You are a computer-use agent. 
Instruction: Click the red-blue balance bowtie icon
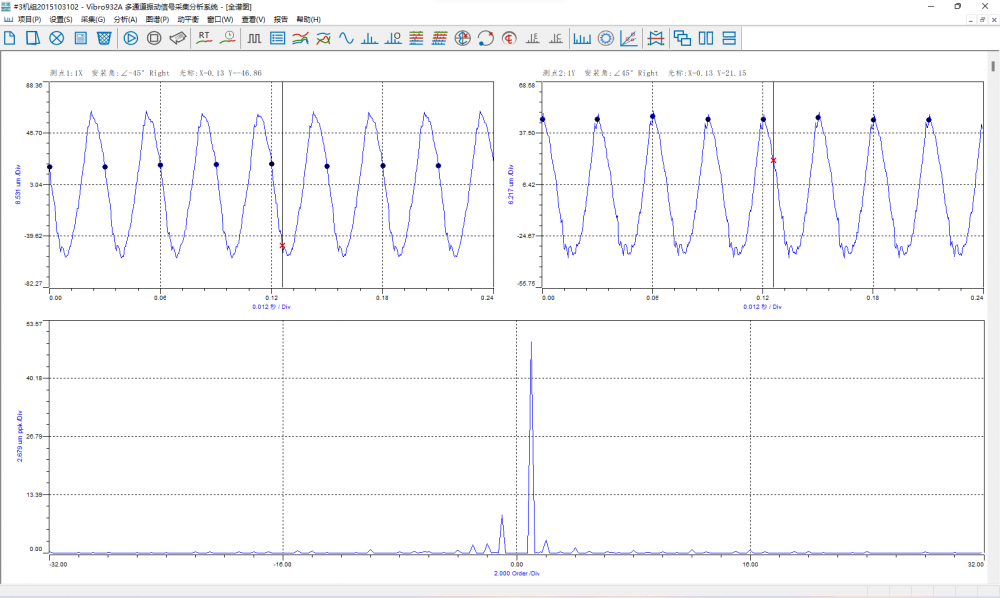[x=655, y=38]
